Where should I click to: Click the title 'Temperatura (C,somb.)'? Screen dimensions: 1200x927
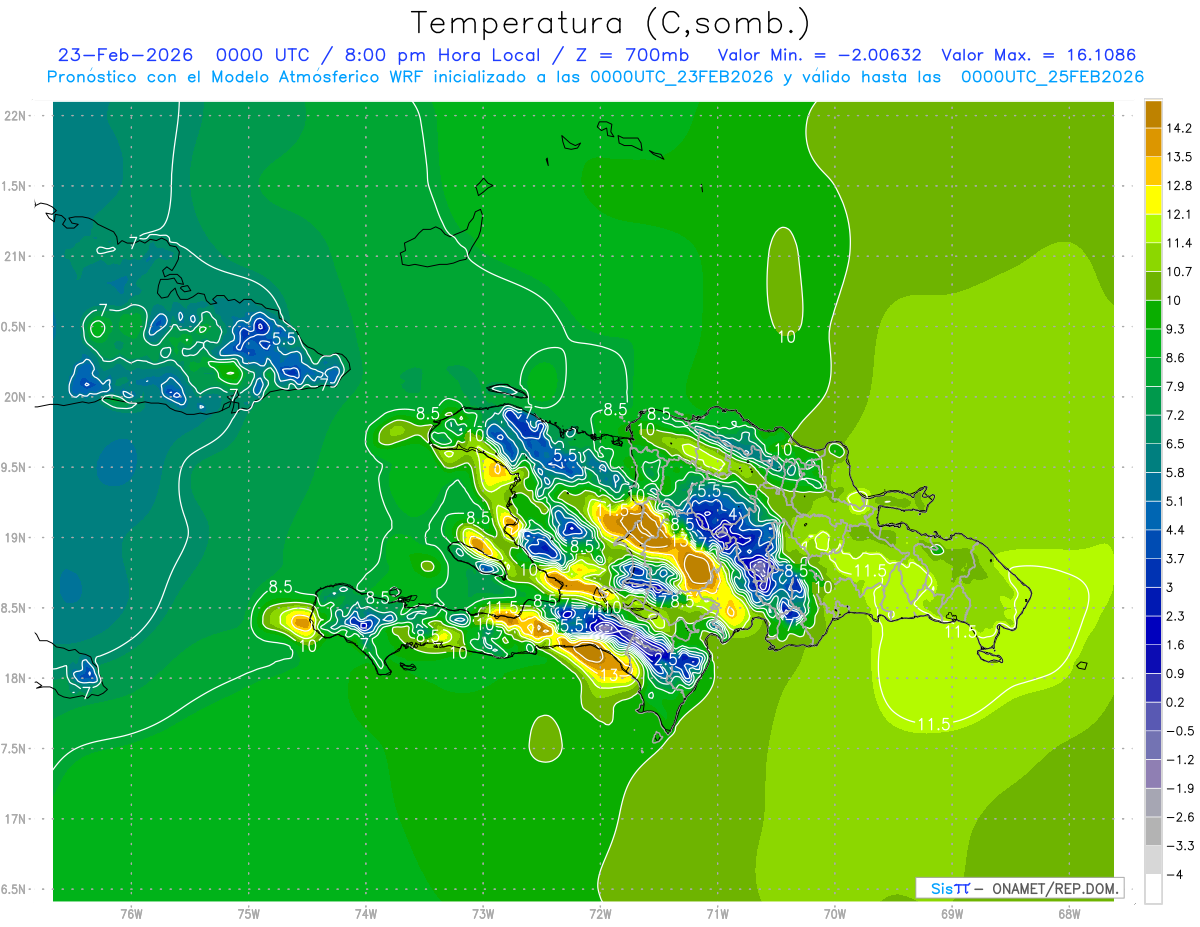pyautogui.click(x=611, y=23)
